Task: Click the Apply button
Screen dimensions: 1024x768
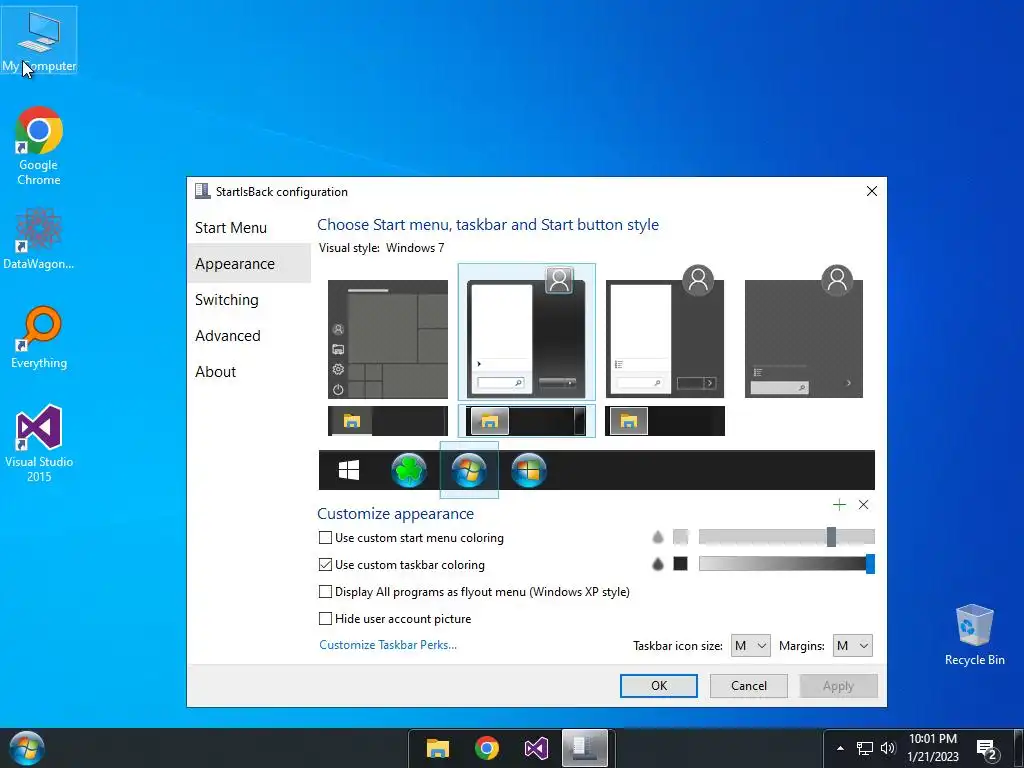Action: coord(839,686)
